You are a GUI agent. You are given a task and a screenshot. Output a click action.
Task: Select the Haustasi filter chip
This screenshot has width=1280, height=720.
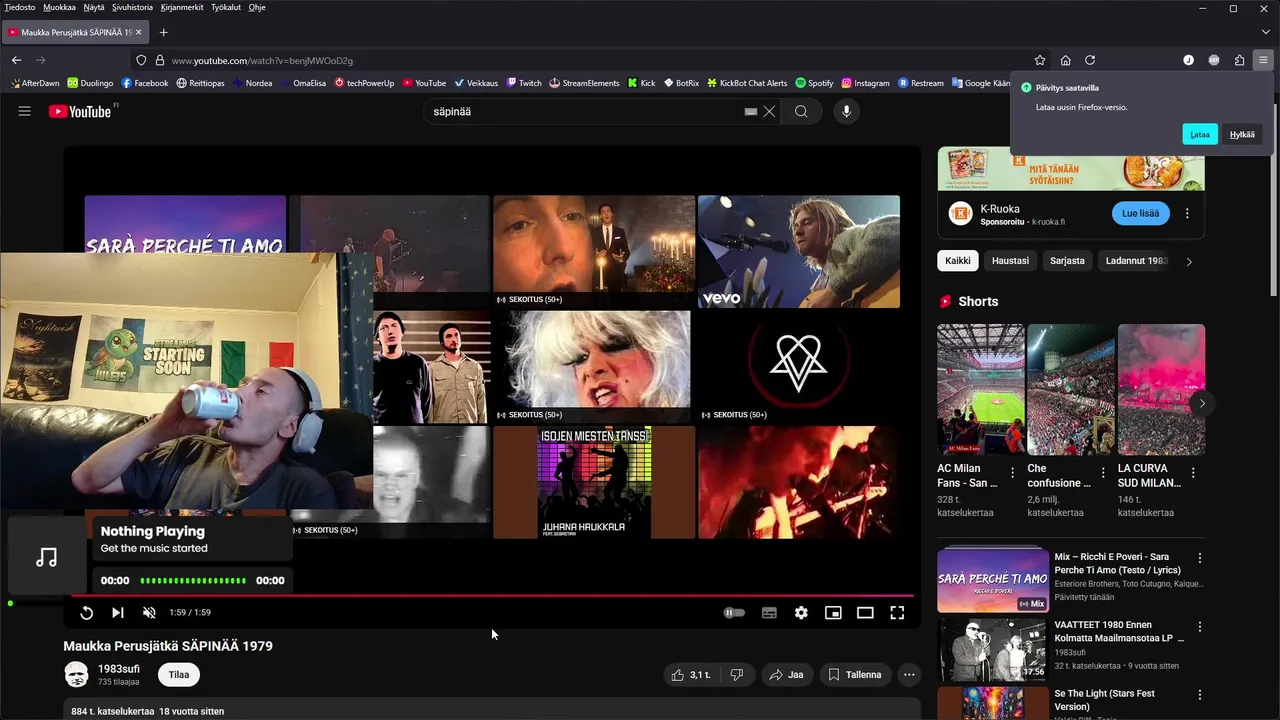1010,261
